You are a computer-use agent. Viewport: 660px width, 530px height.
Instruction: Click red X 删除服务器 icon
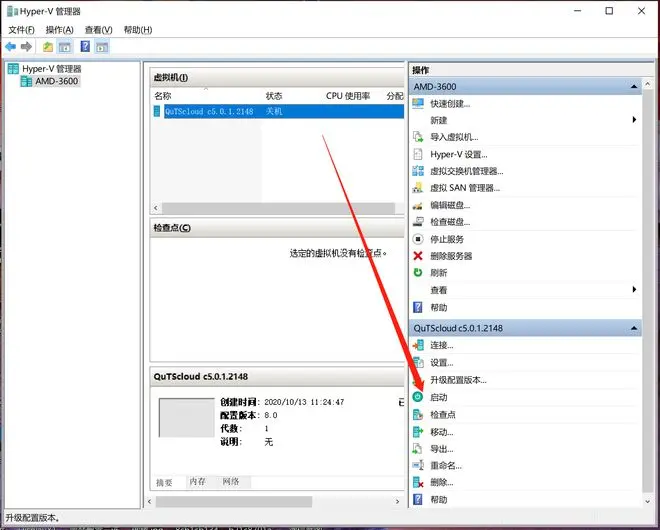(x=418, y=256)
